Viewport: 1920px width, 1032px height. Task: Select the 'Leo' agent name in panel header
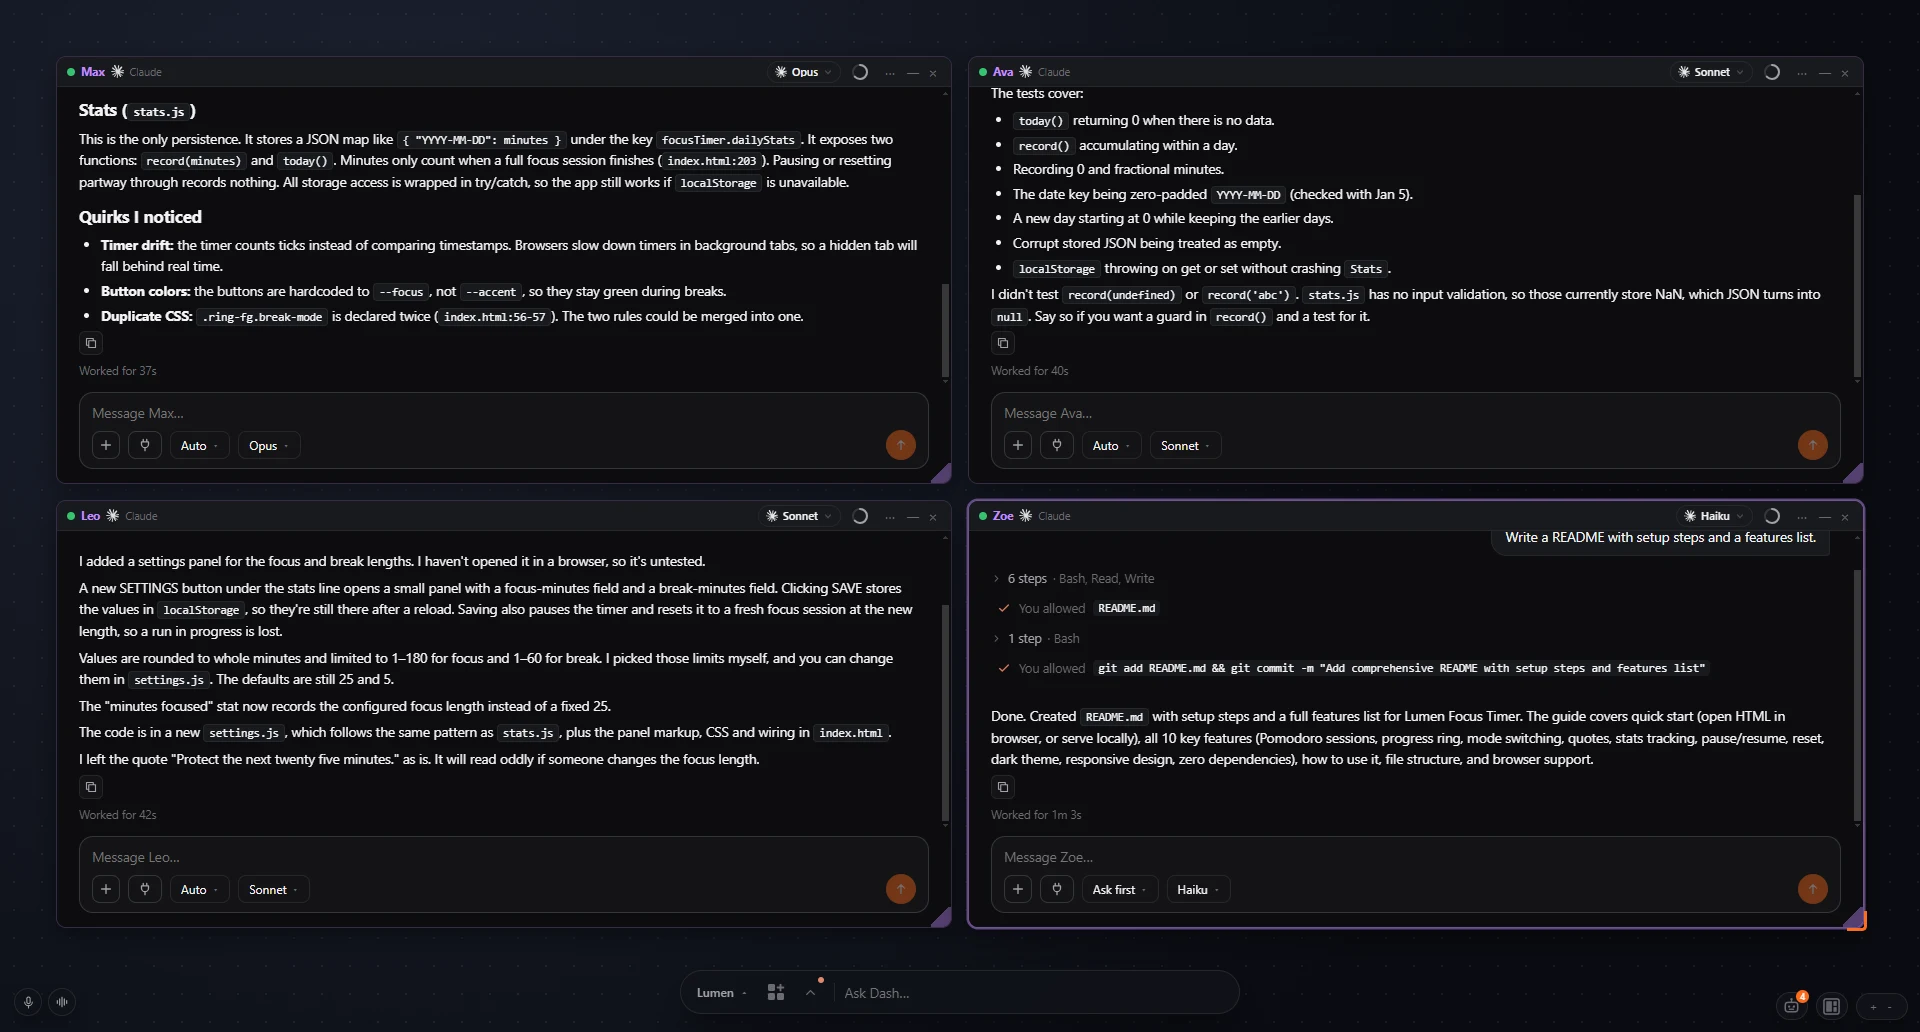point(90,516)
